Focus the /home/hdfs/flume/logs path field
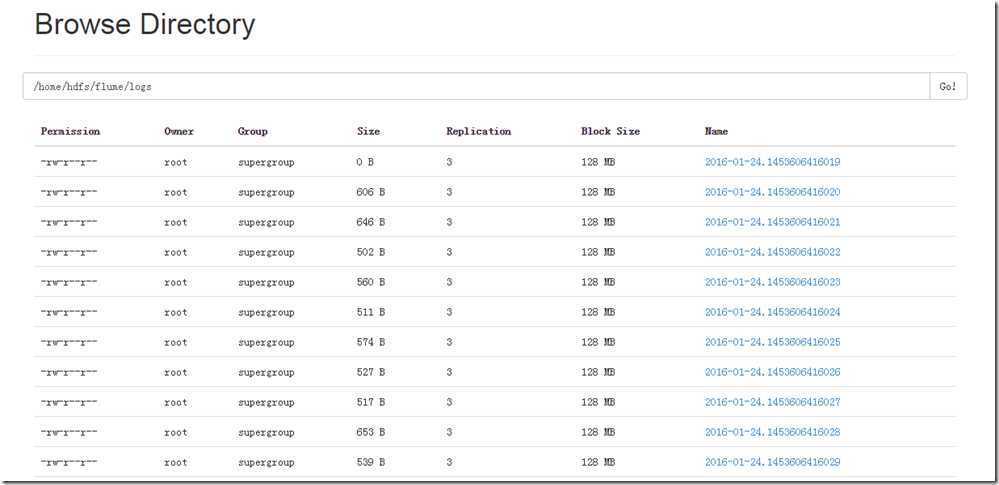This screenshot has width=999, height=485. click(477, 86)
